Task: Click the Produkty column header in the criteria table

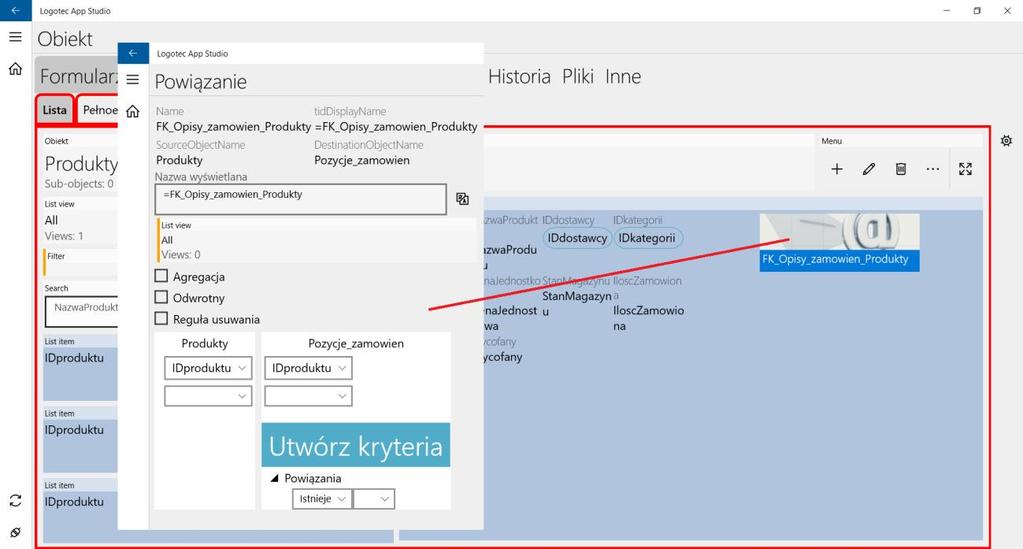Action: point(205,343)
